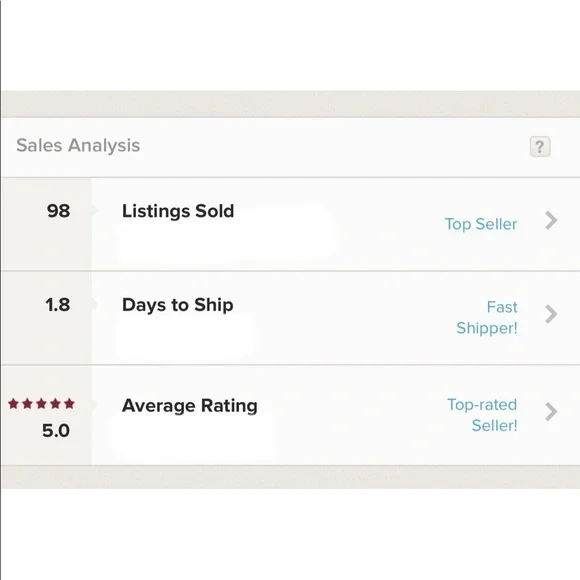580x580 pixels.
Task: Click the first rating star
Action: click(x=14, y=404)
